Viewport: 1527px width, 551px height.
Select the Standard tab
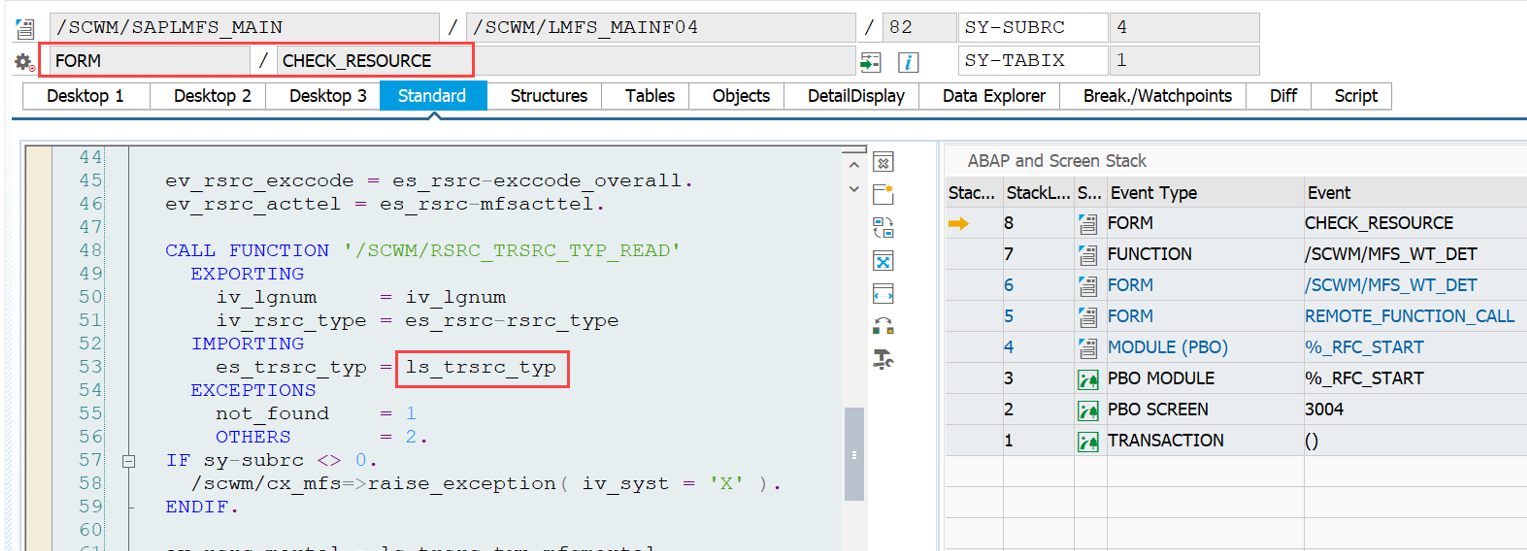[x=432, y=96]
